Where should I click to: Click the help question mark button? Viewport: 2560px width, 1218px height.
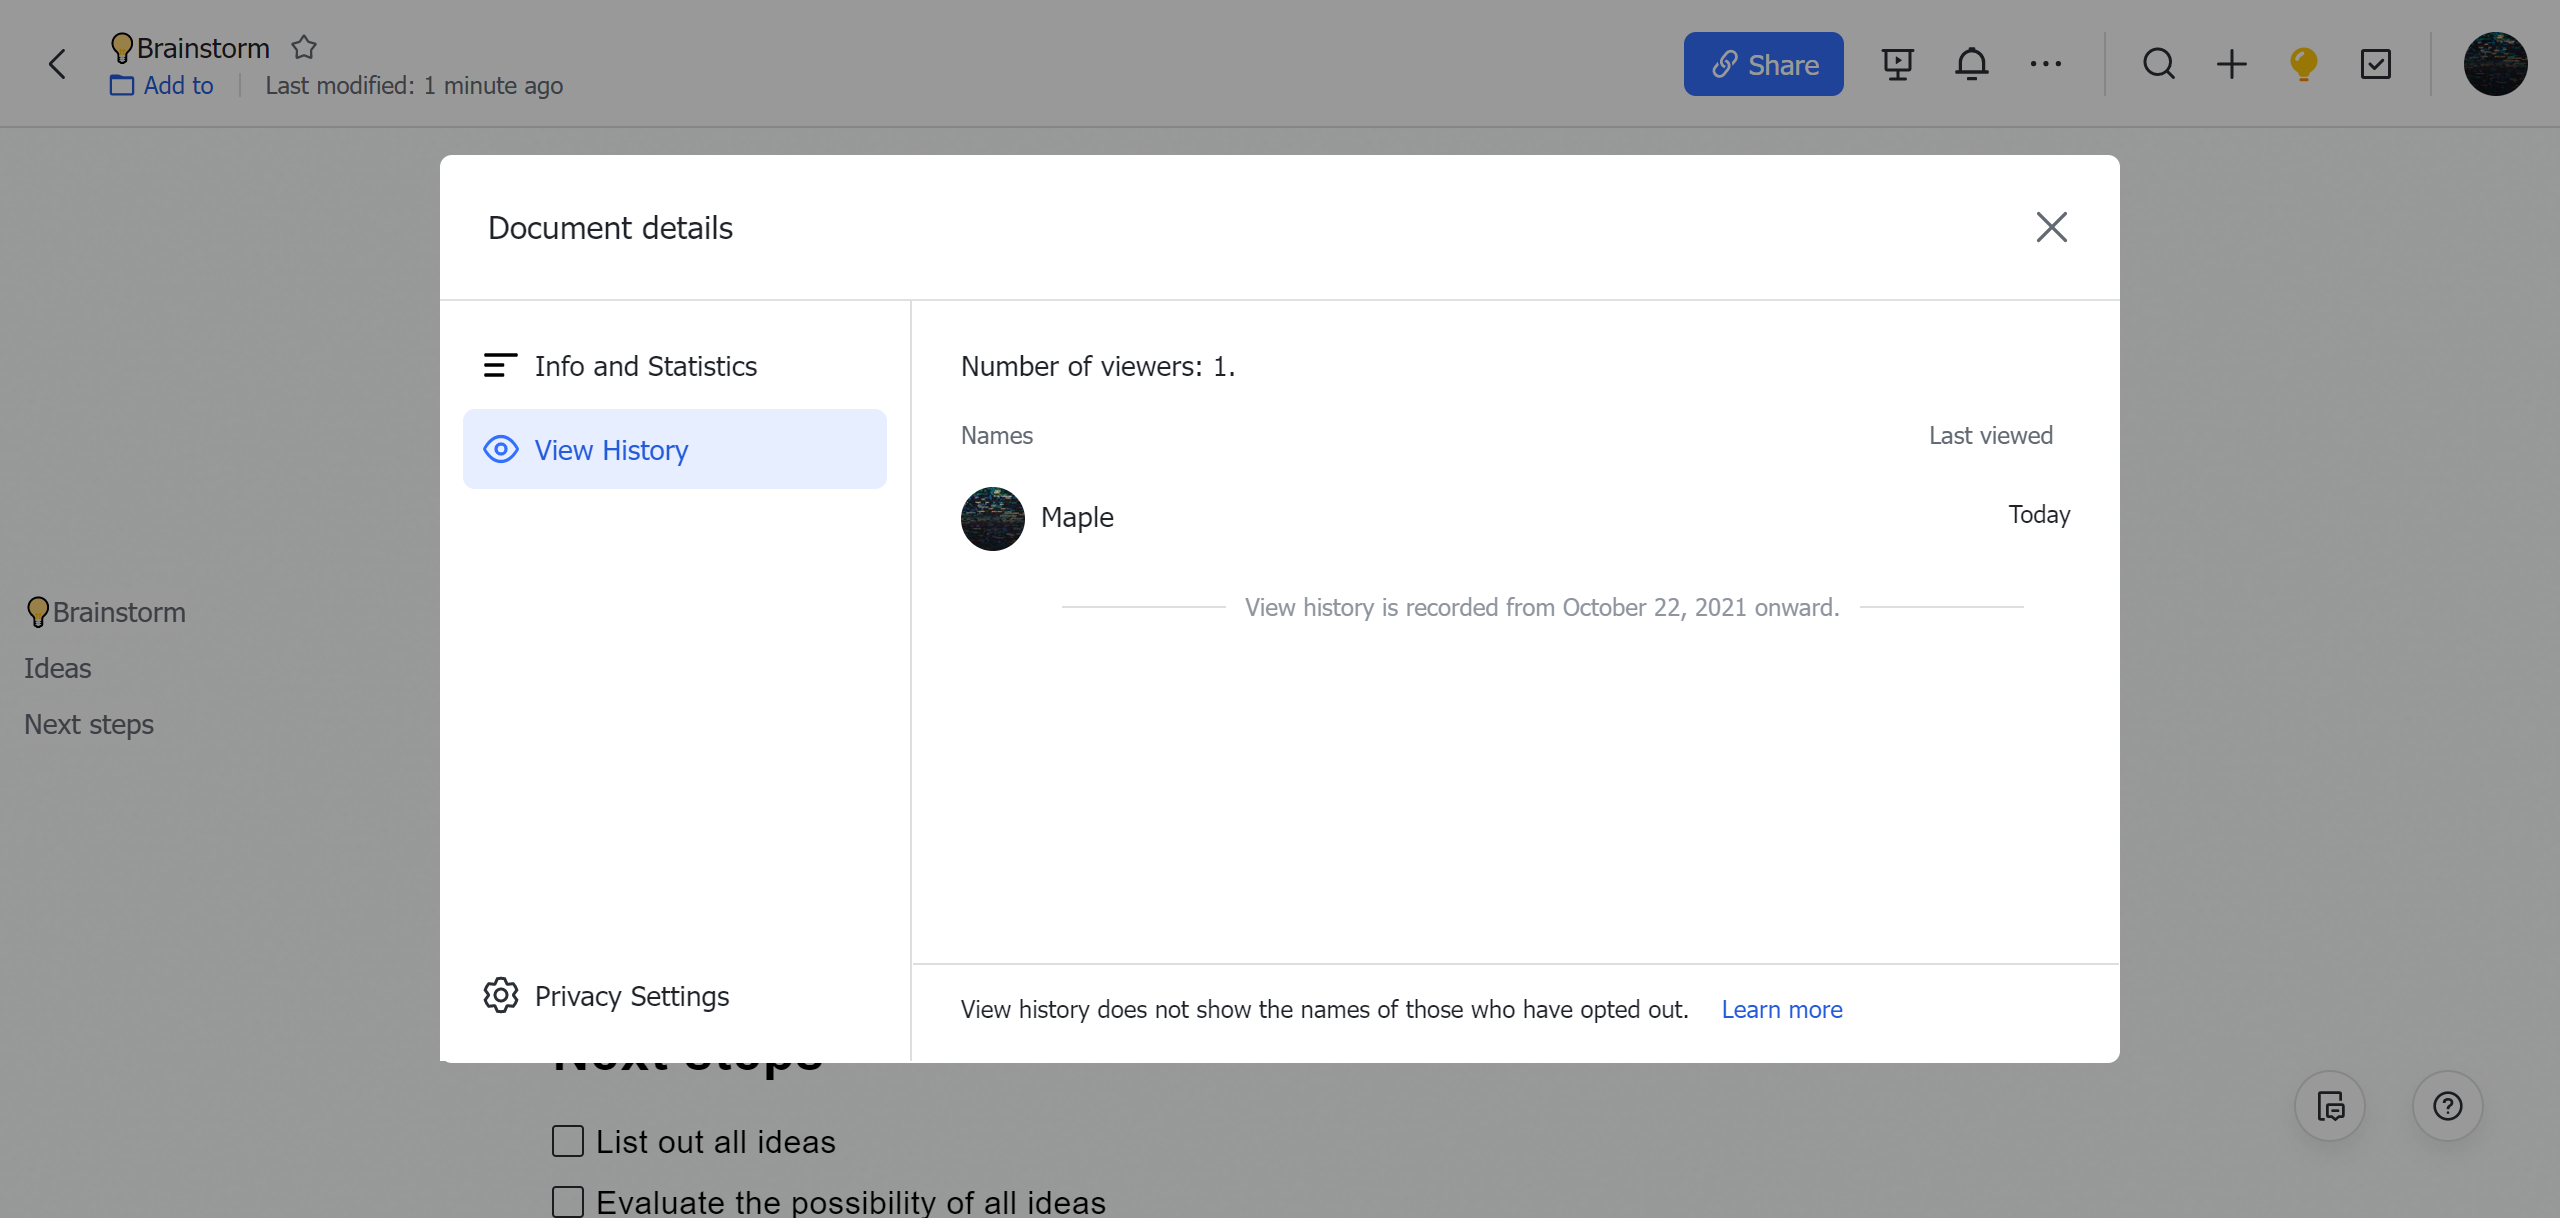[2447, 1106]
